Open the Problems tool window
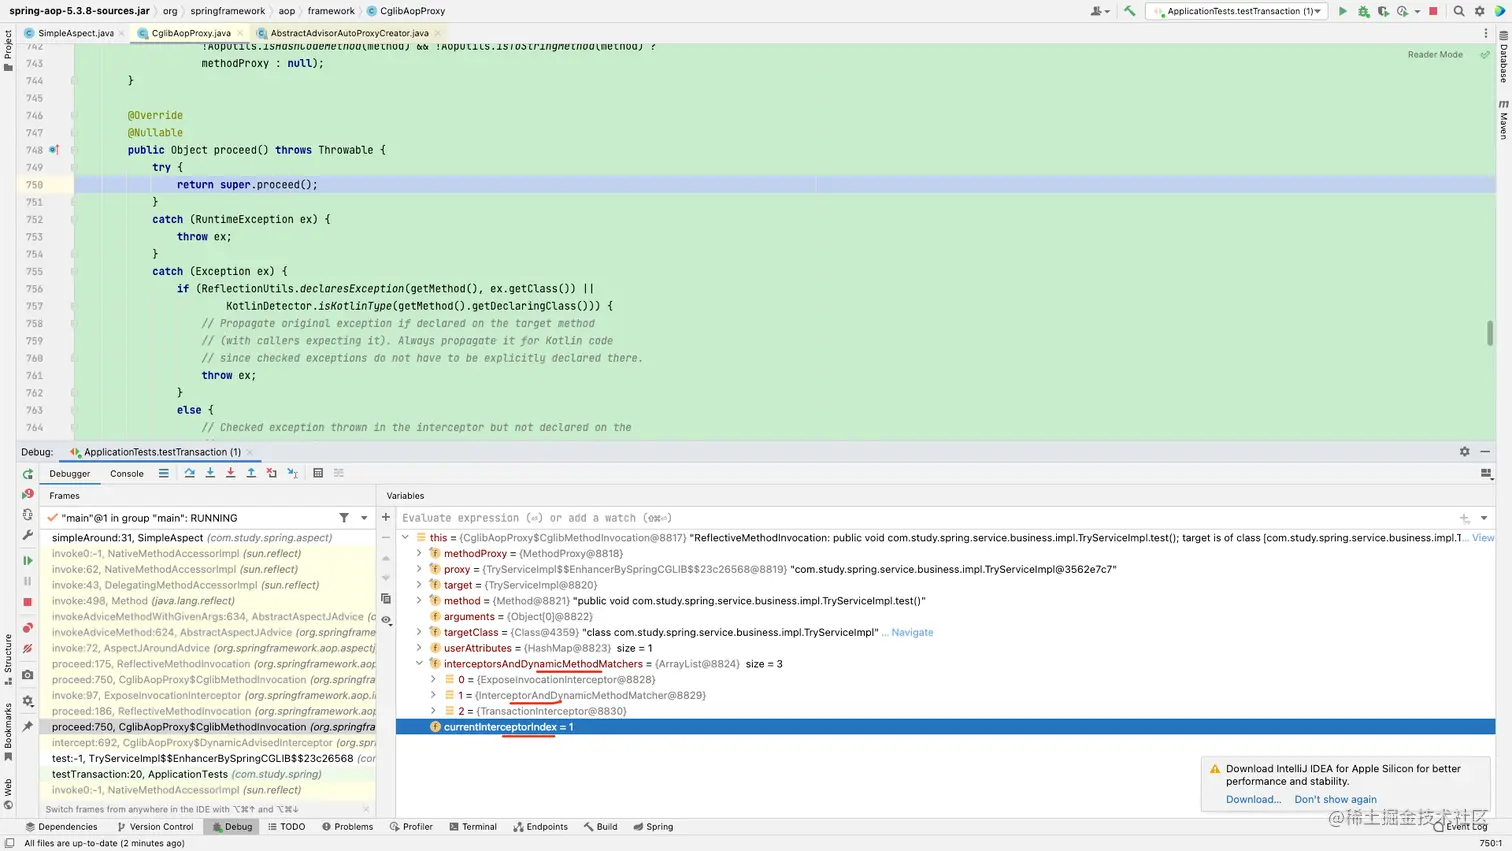Screen dimensions: 1512x851 347,827
